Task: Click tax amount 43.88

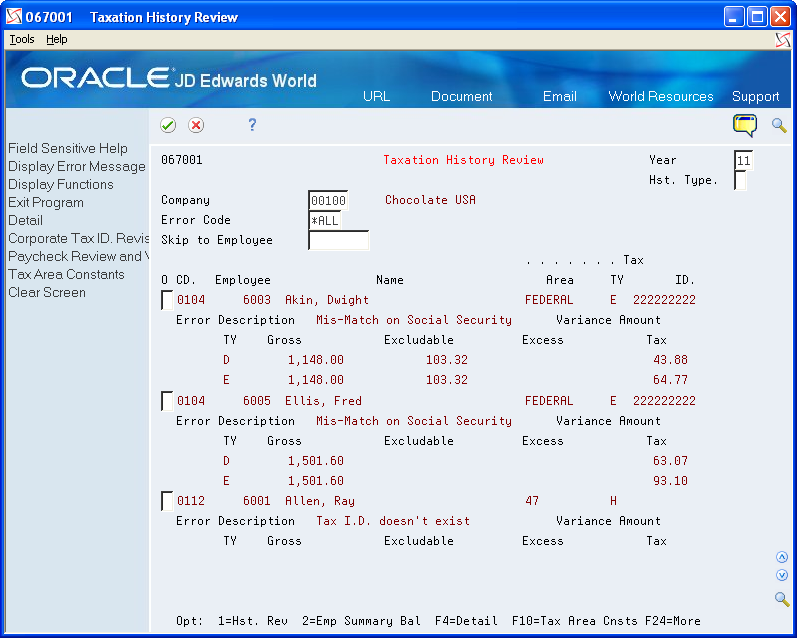Action: [x=670, y=360]
